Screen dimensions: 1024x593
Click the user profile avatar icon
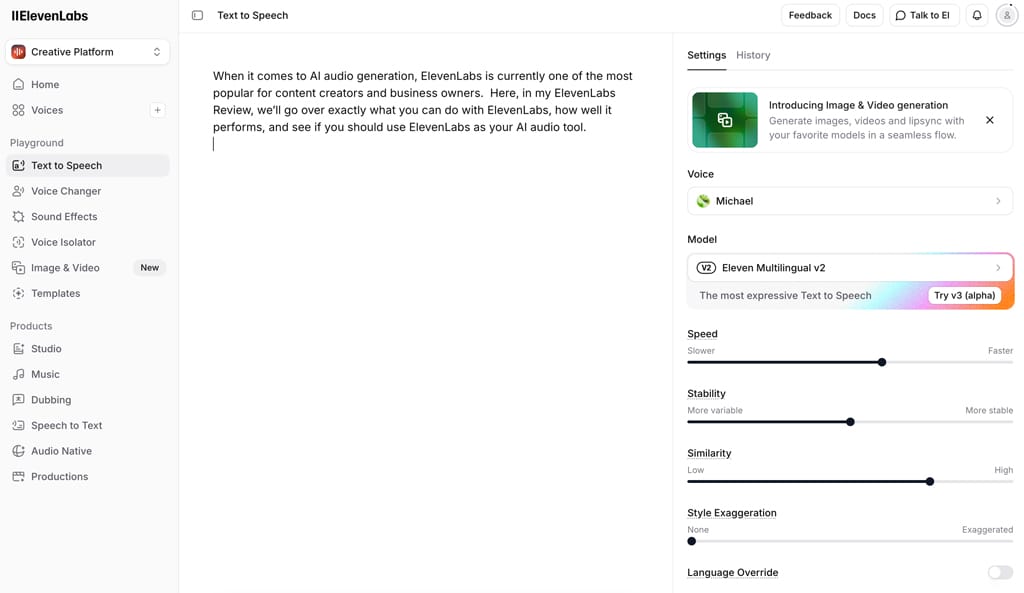coord(1007,15)
